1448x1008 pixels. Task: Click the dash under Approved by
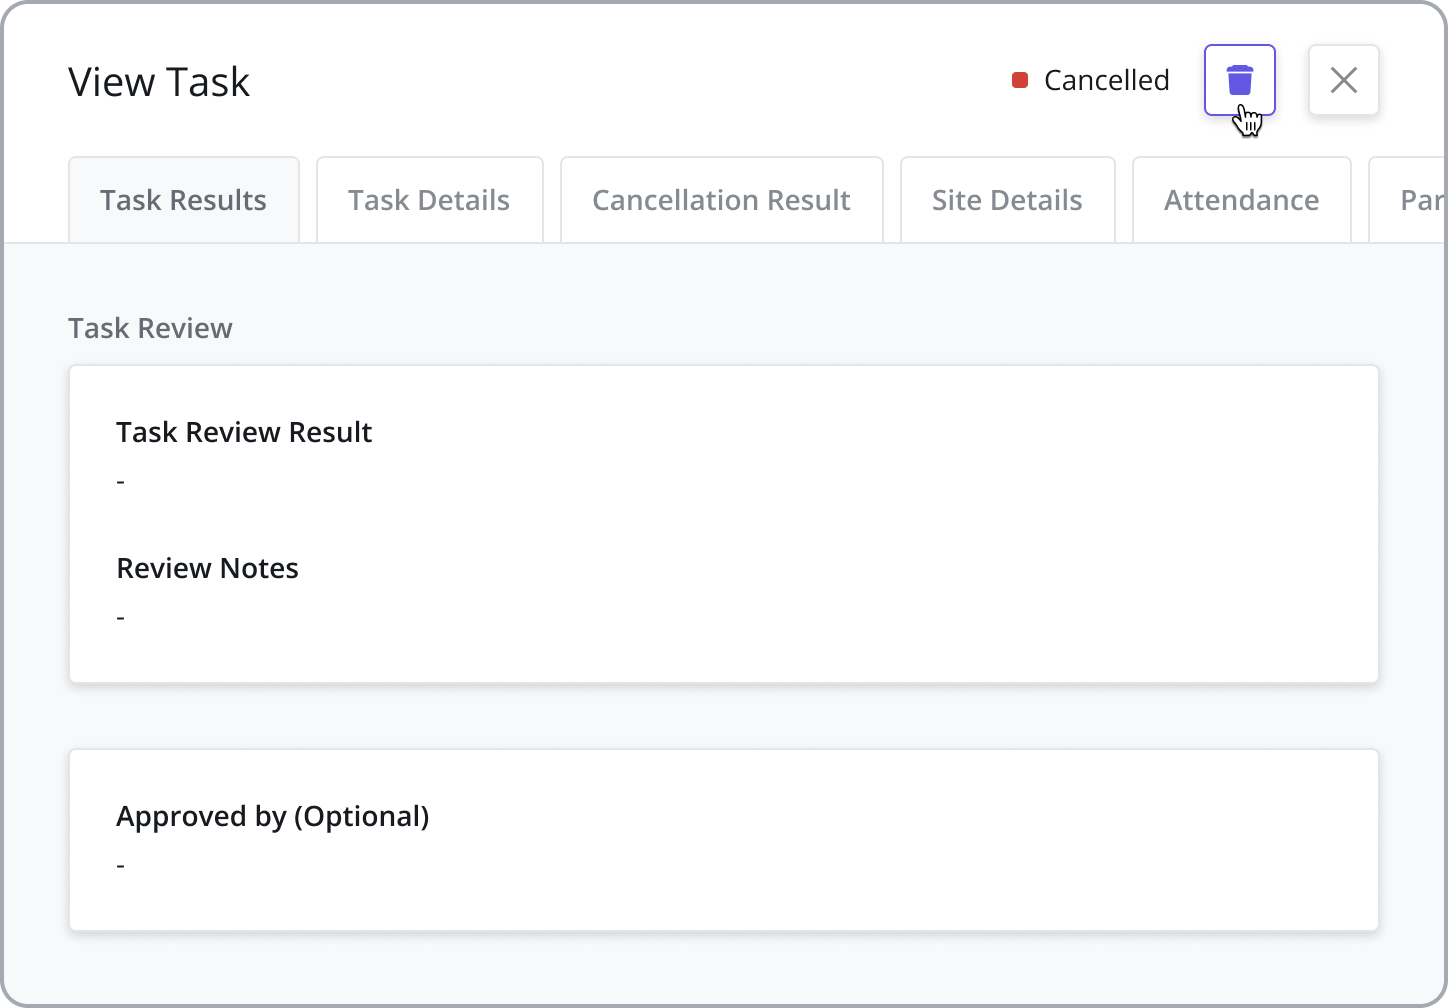121,865
